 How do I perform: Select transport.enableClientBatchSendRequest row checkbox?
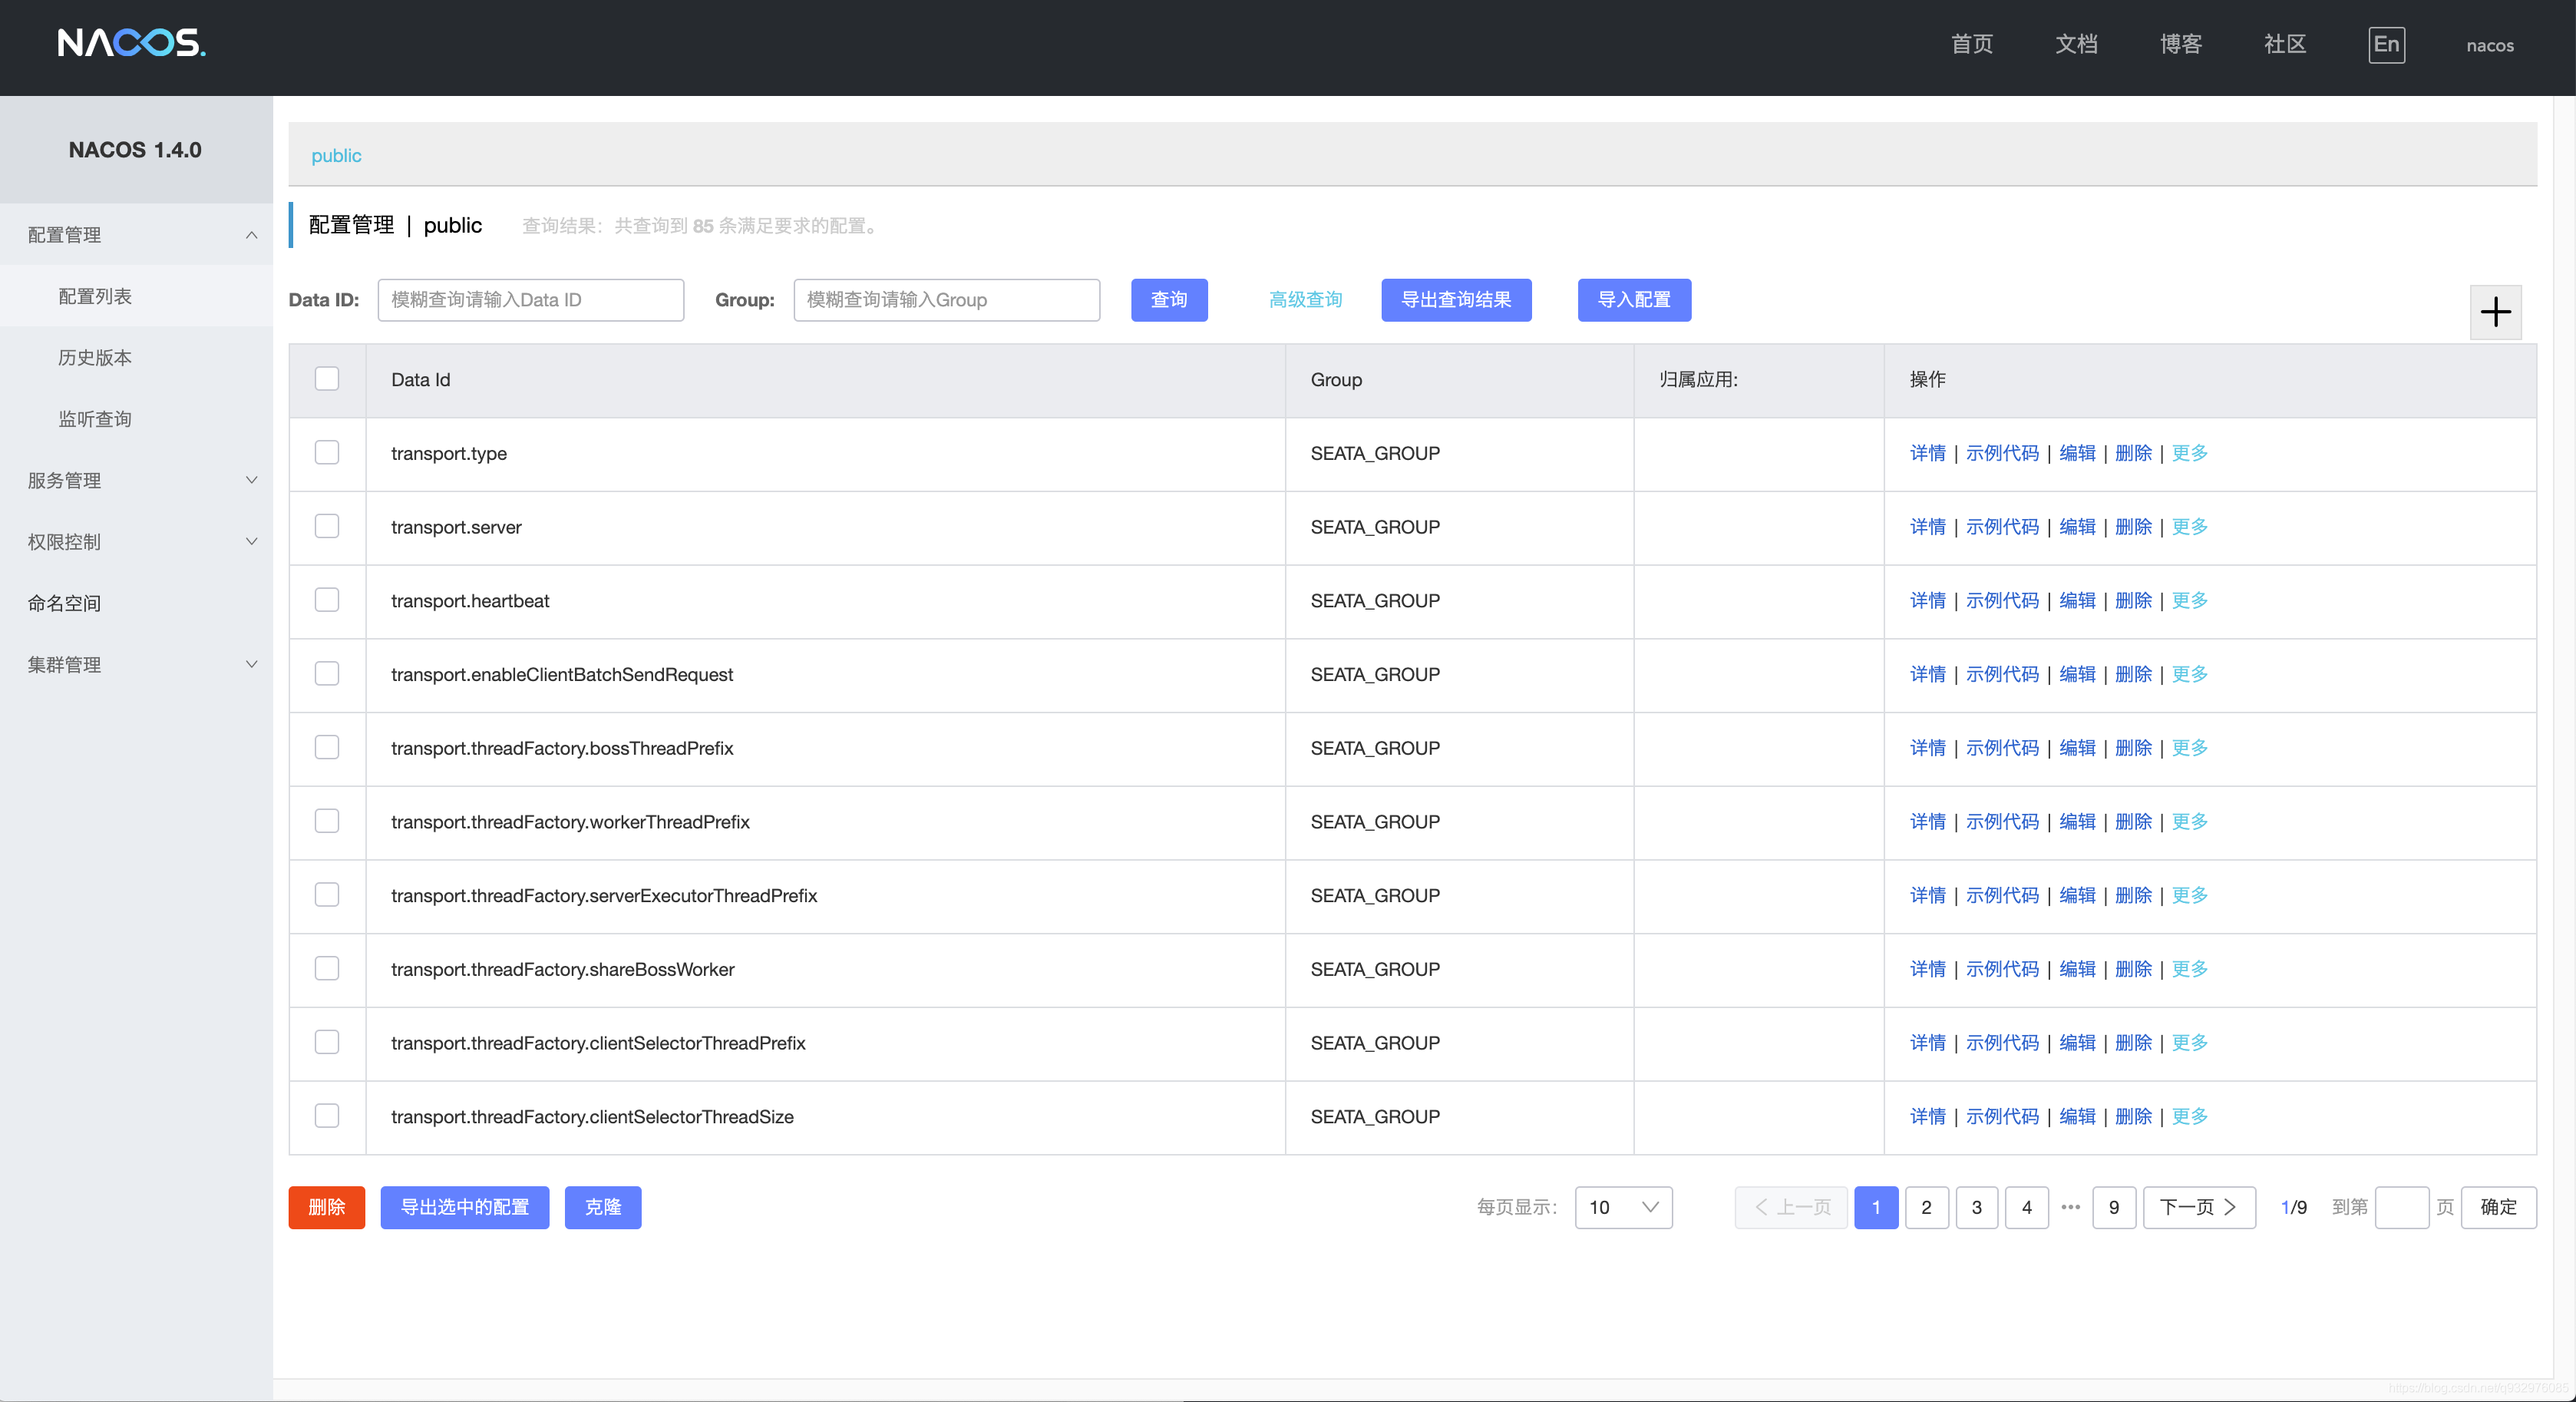tap(327, 674)
